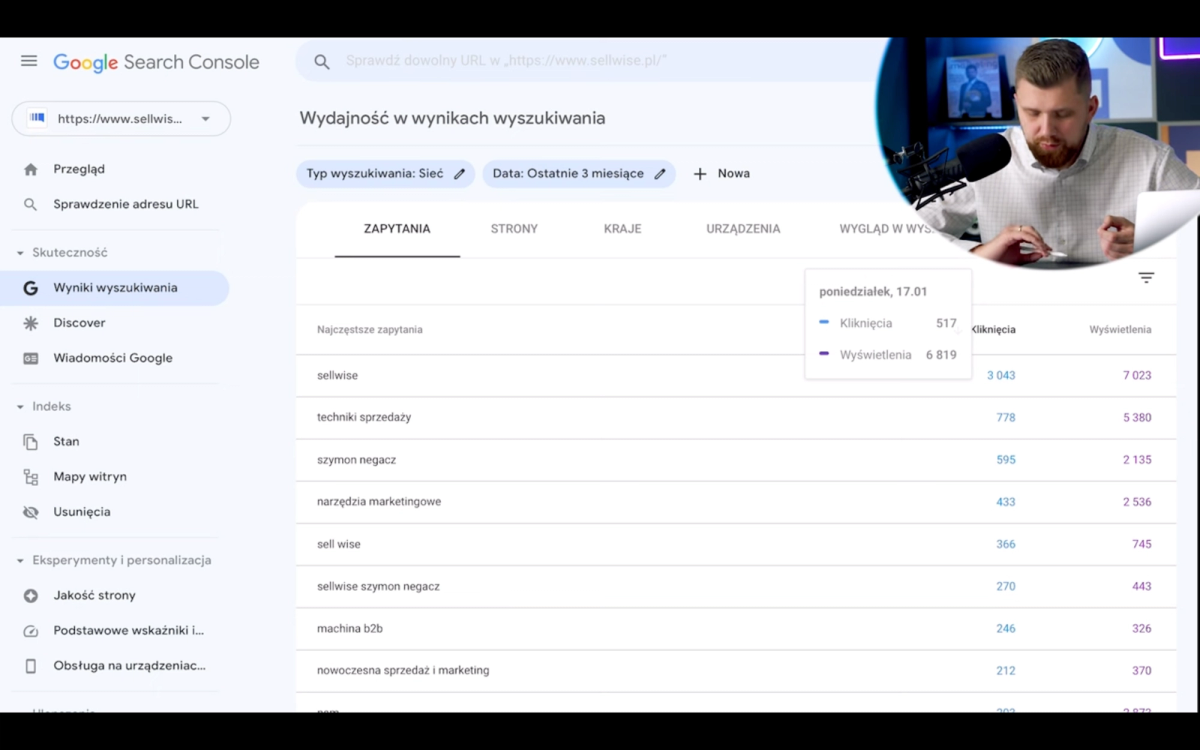
Task: Click the Jakość strony icon
Action: pos(31,596)
